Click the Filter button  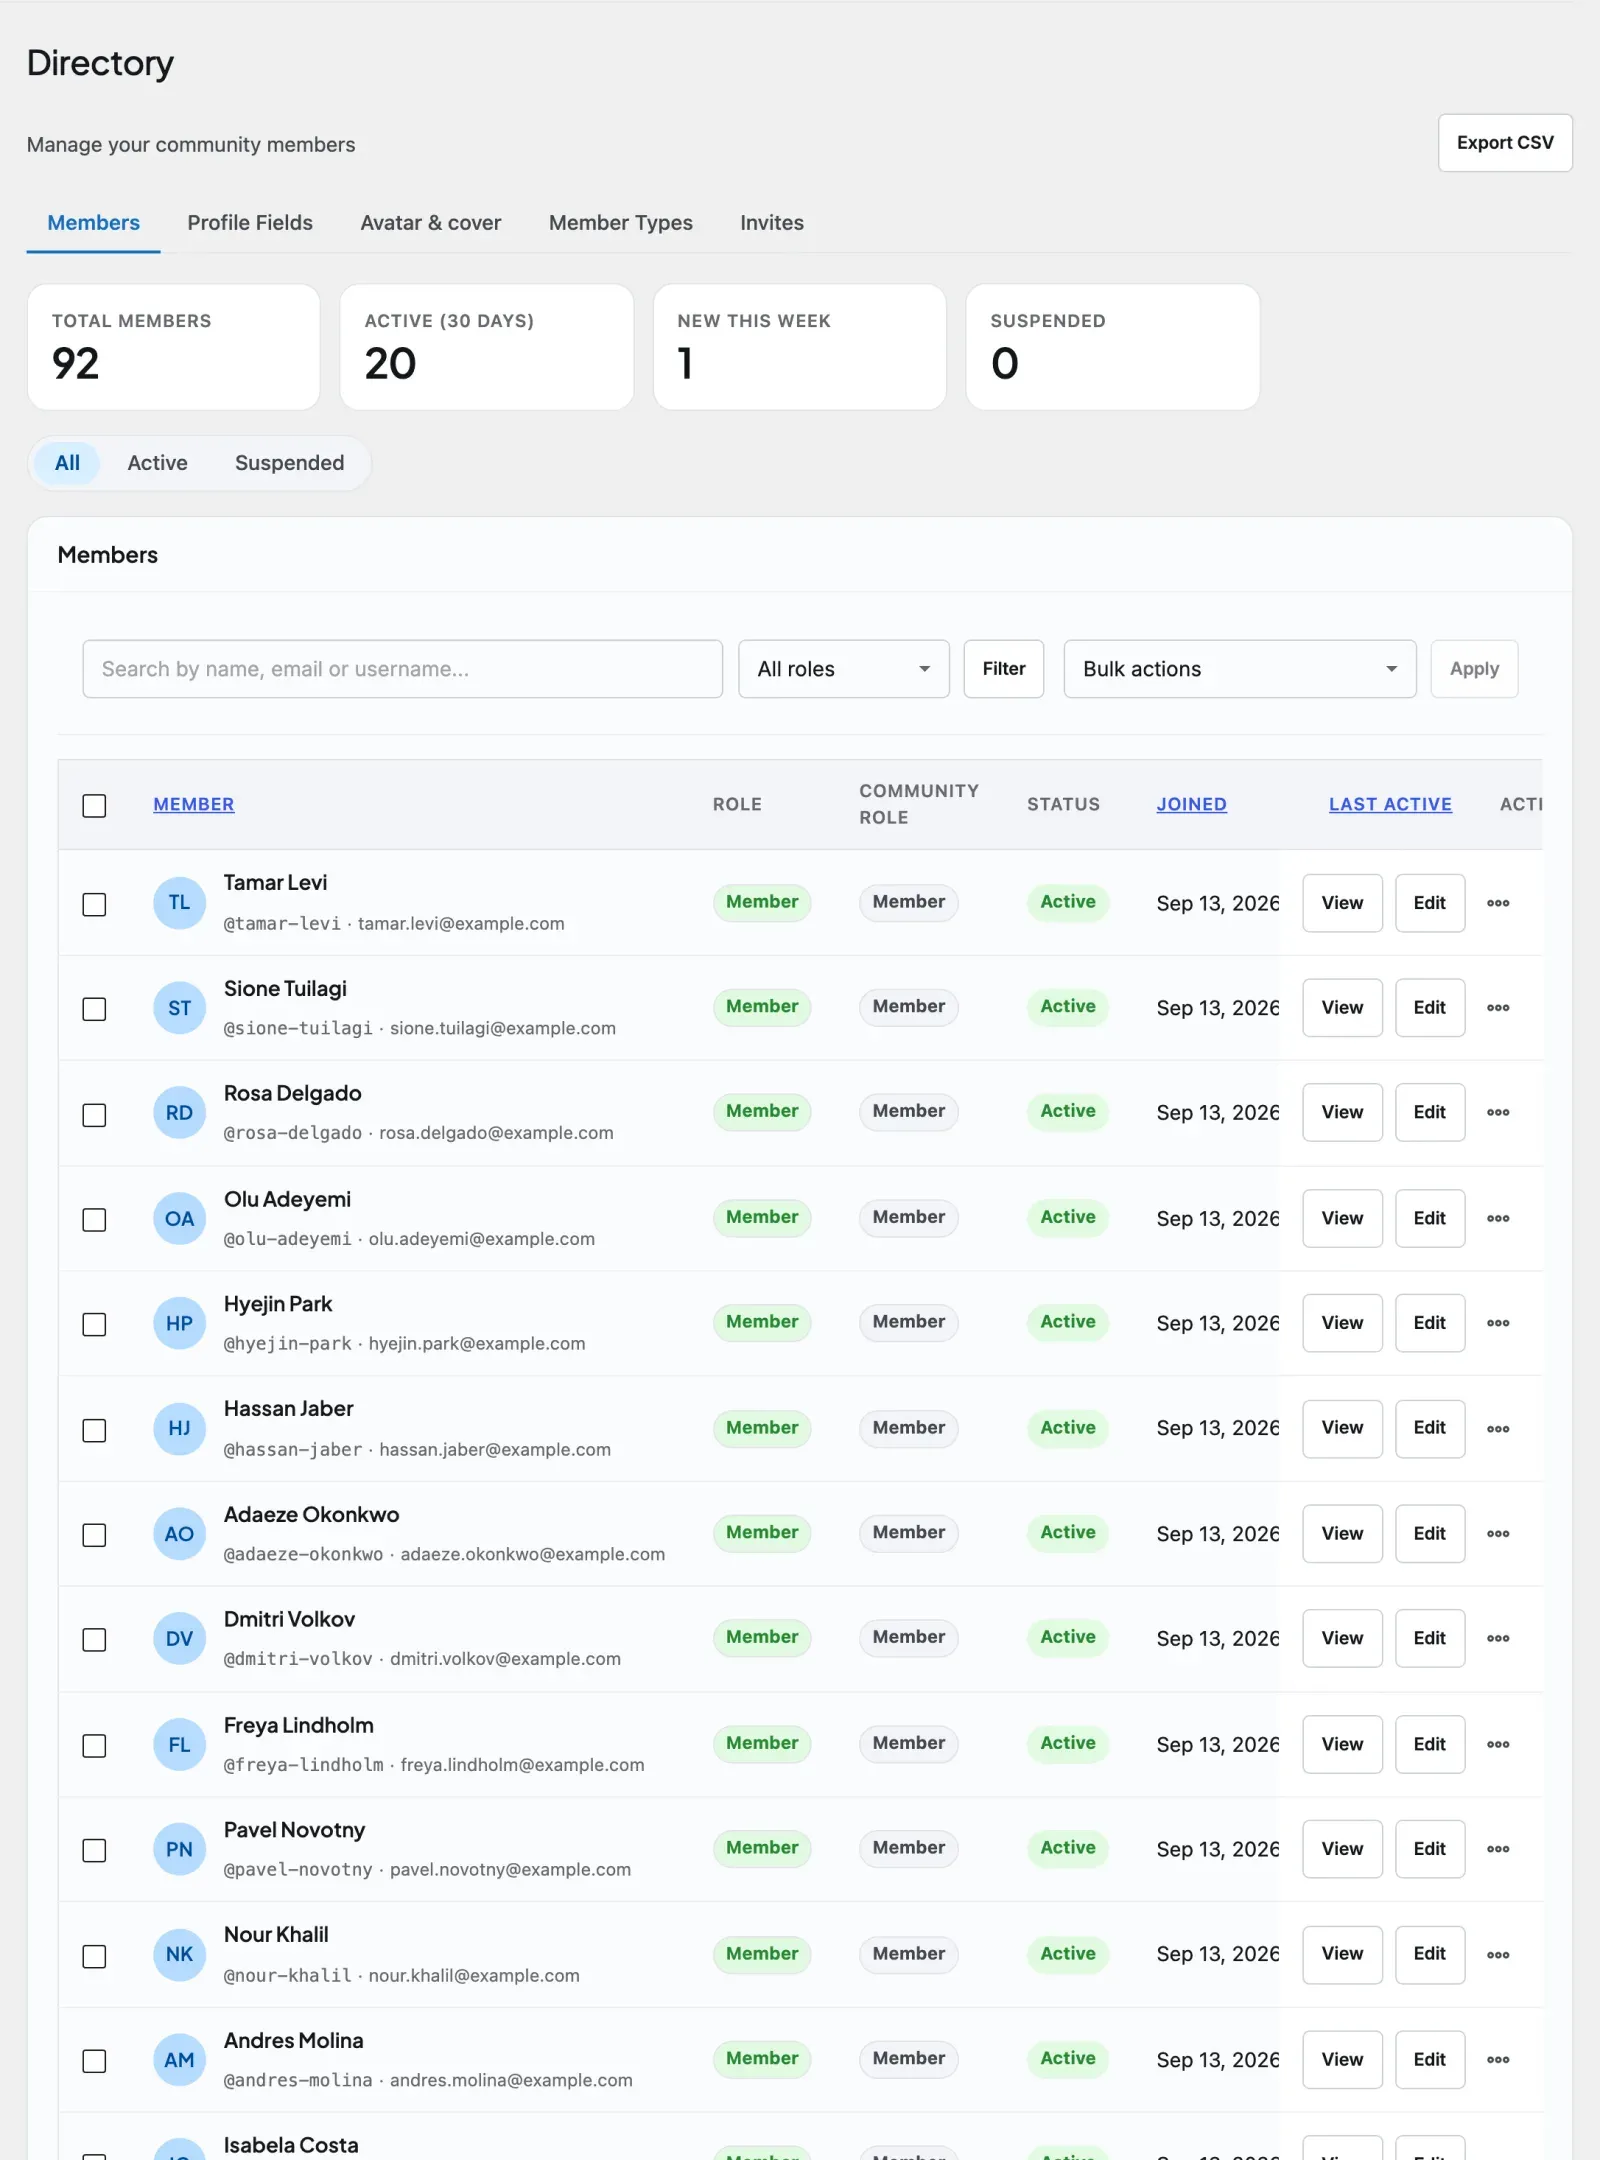[x=1004, y=669]
